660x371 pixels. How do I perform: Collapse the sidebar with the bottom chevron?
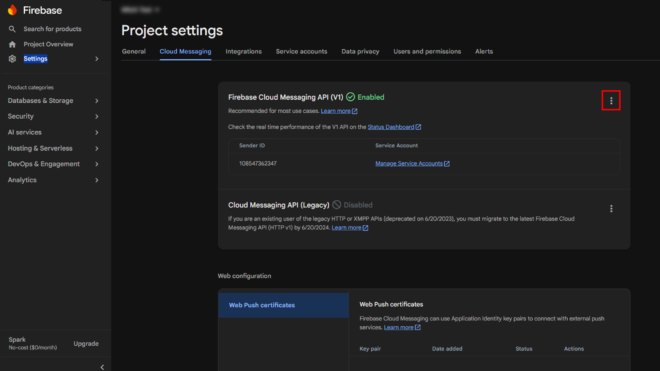pyautogui.click(x=102, y=367)
